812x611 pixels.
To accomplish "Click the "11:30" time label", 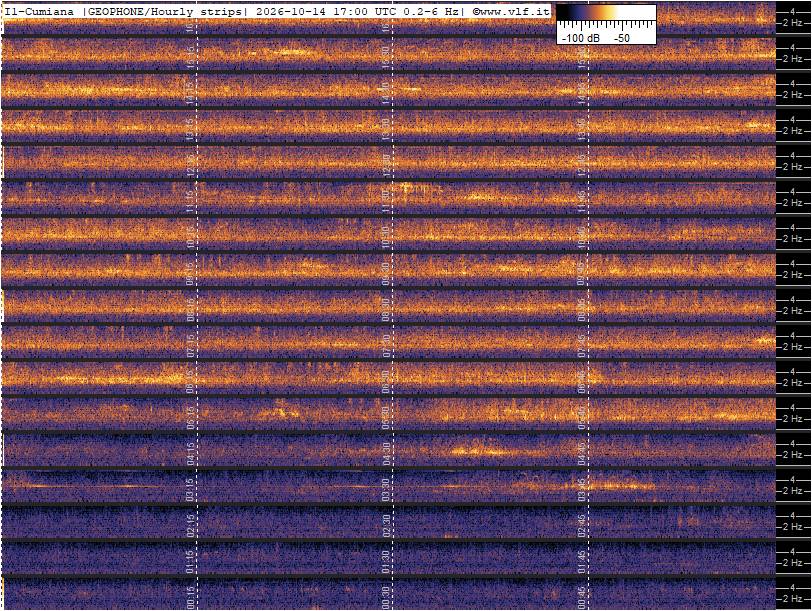I will pyautogui.click(x=386, y=202).
